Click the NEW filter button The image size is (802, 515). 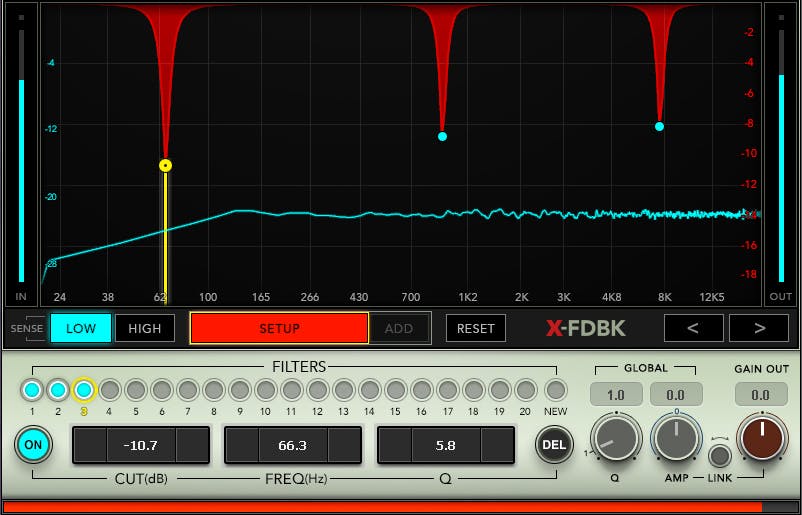pos(555,390)
